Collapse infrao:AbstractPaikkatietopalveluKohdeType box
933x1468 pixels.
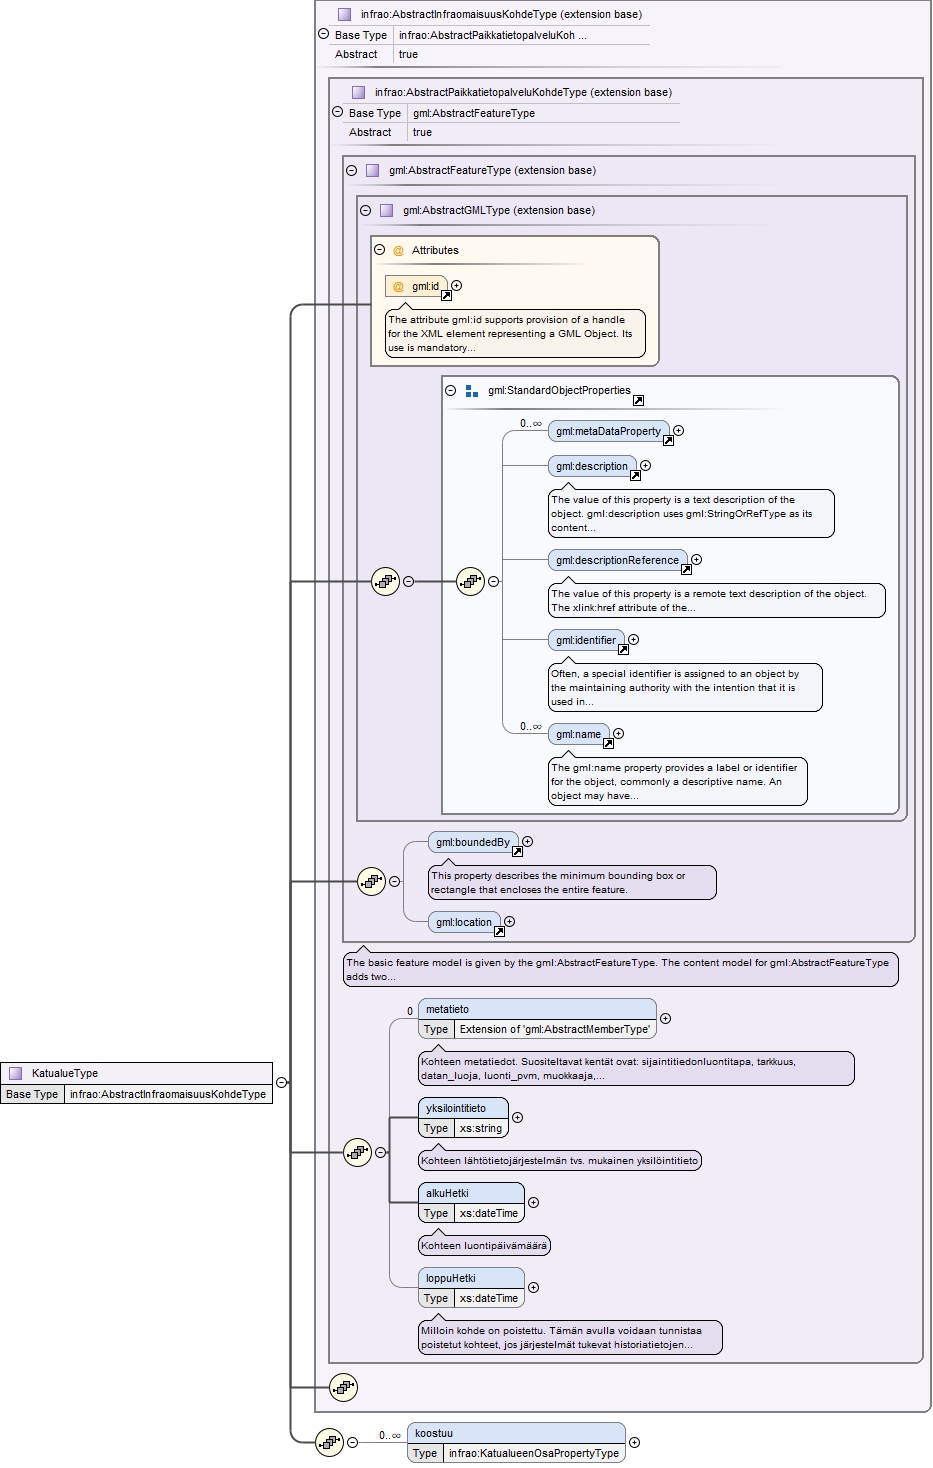coord(337,112)
